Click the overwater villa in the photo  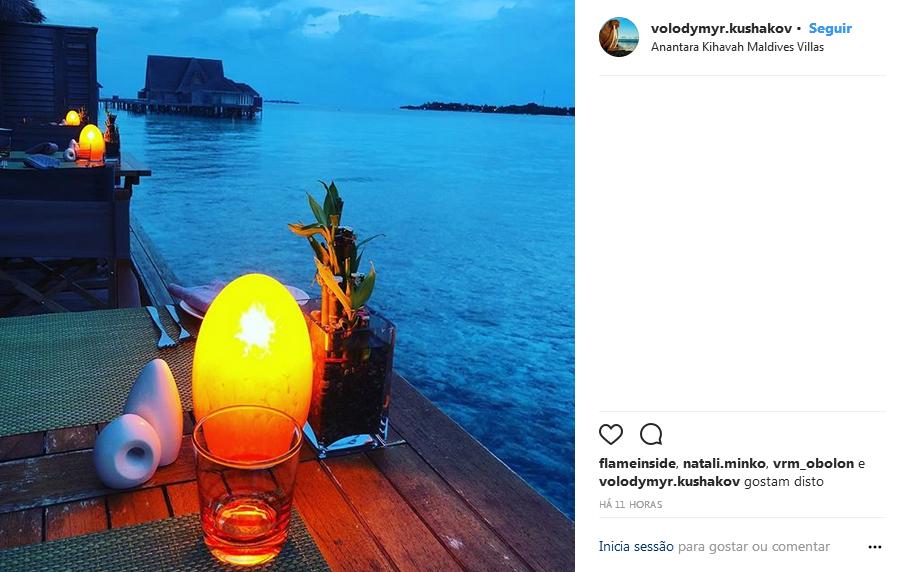(198, 82)
